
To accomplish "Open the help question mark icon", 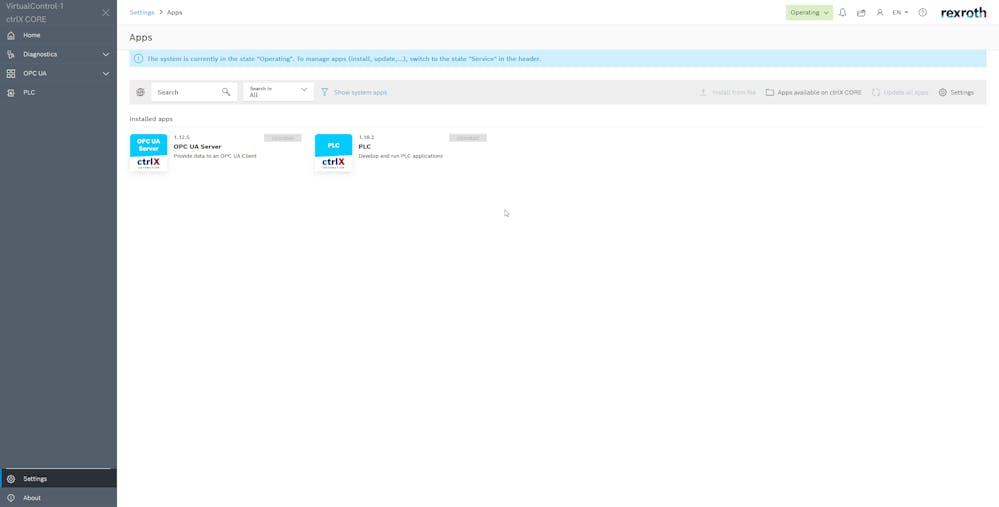I will pyautogui.click(x=923, y=13).
